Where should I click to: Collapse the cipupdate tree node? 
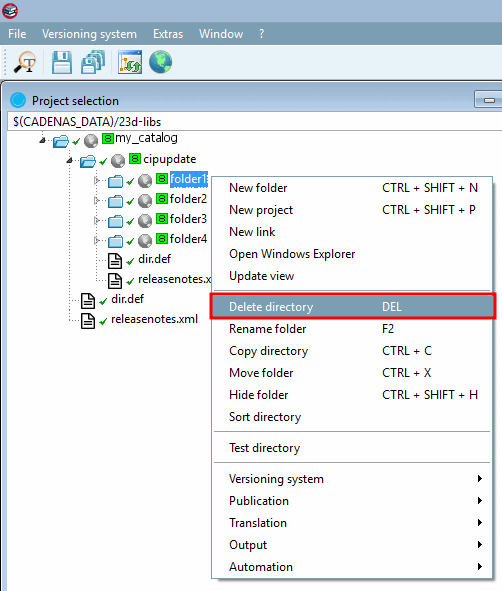[69, 161]
